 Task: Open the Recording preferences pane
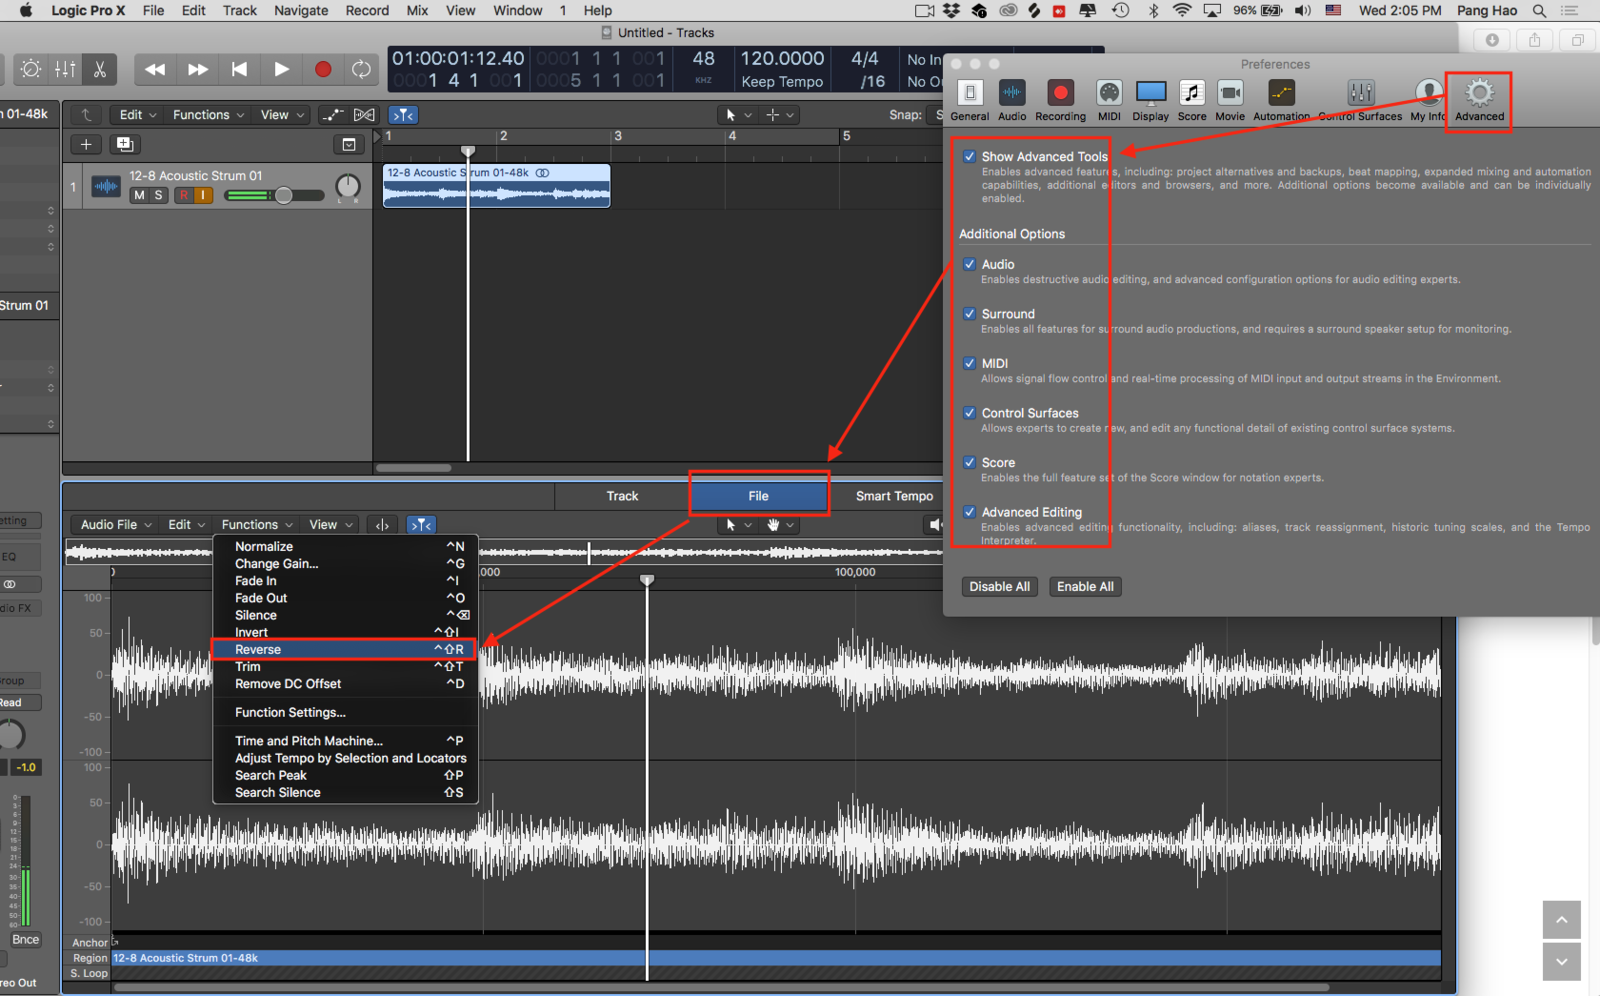click(x=1060, y=100)
